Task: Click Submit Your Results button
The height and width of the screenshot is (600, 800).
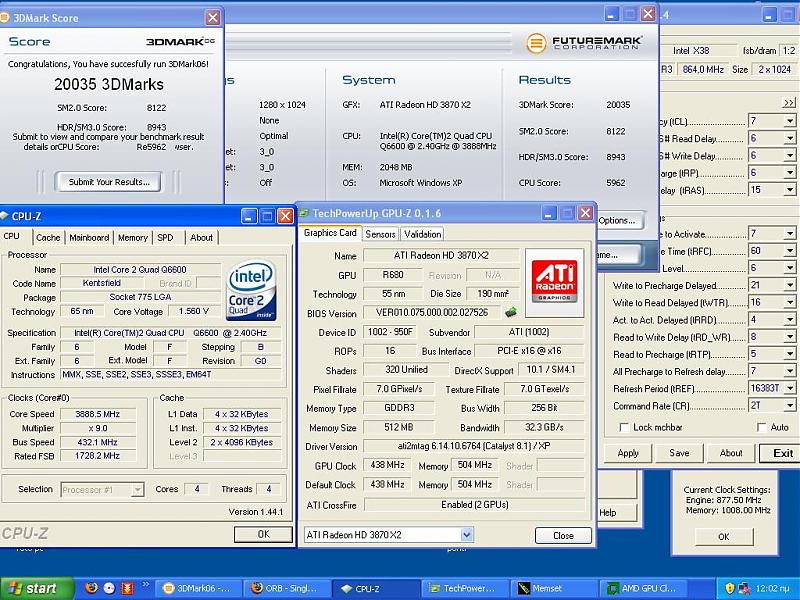Action: 109,182
